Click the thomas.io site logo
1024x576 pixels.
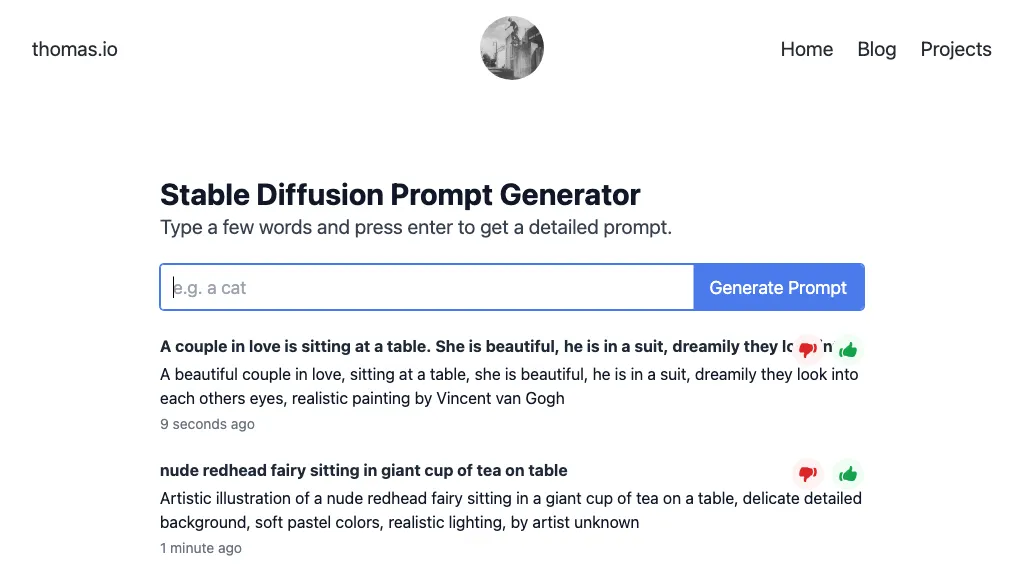pyautogui.click(x=75, y=49)
